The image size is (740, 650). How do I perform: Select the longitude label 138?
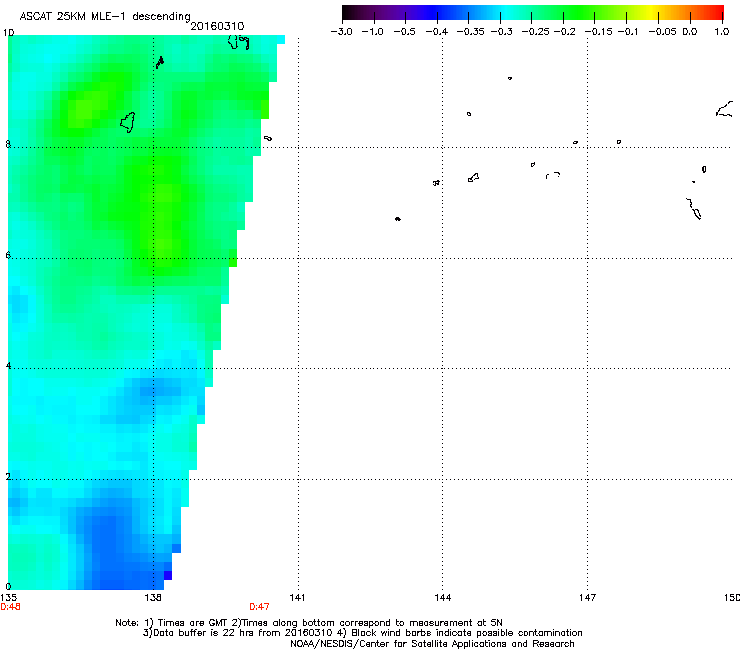[153, 598]
